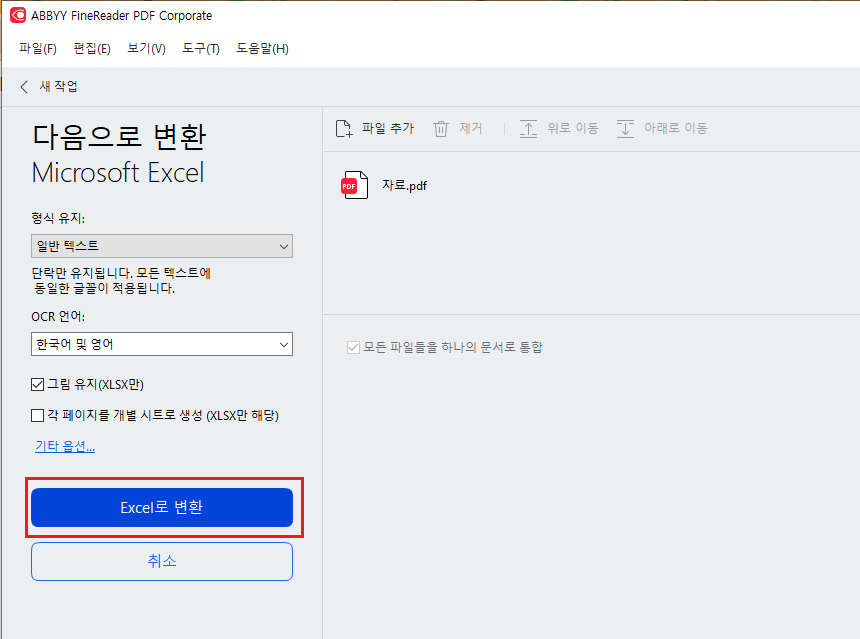Click the 아래로 이동 text label

tap(676, 128)
